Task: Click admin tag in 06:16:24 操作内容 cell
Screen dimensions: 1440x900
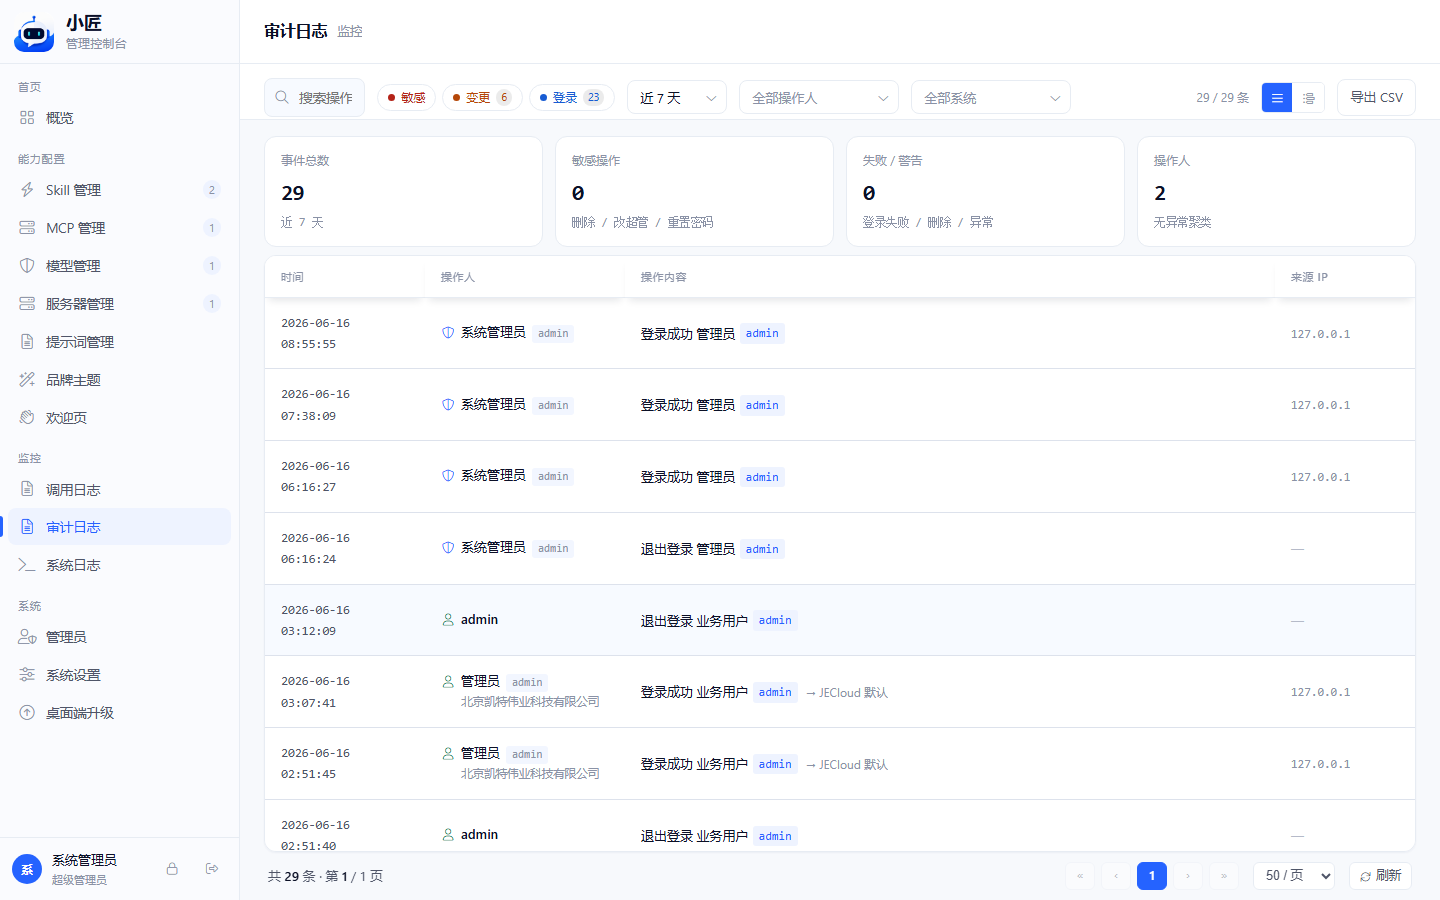Action: [762, 549]
